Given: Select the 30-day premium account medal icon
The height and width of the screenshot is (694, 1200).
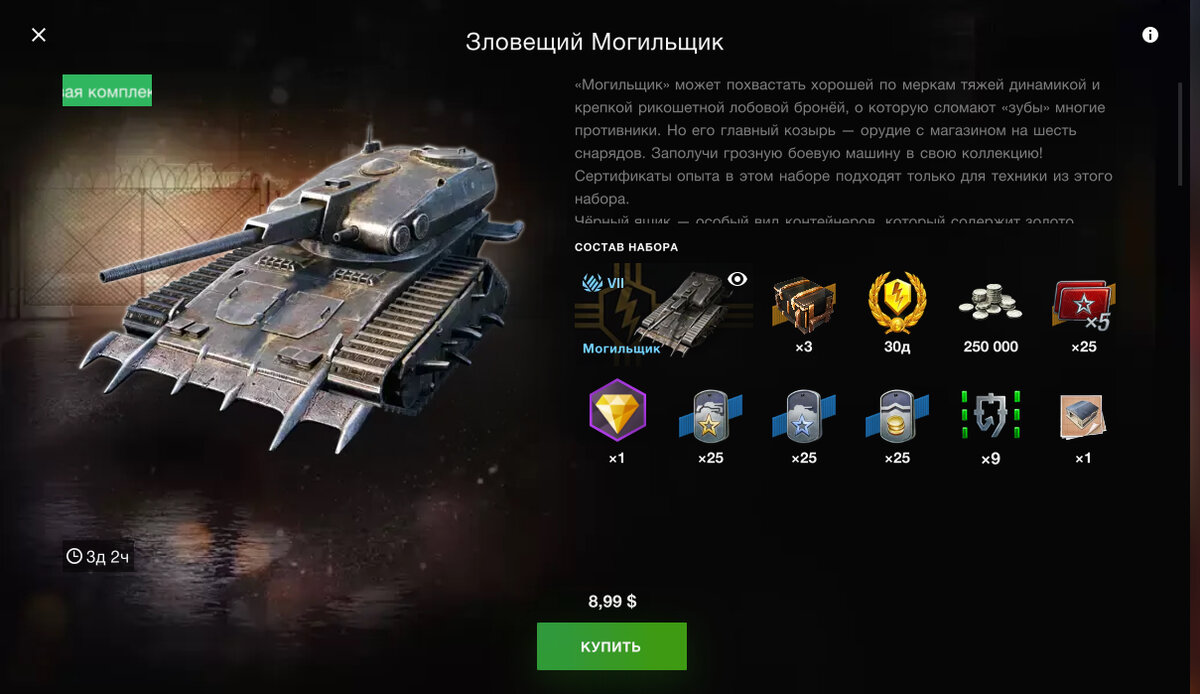Looking at the screenshot, I should click(x=897, y=304).
